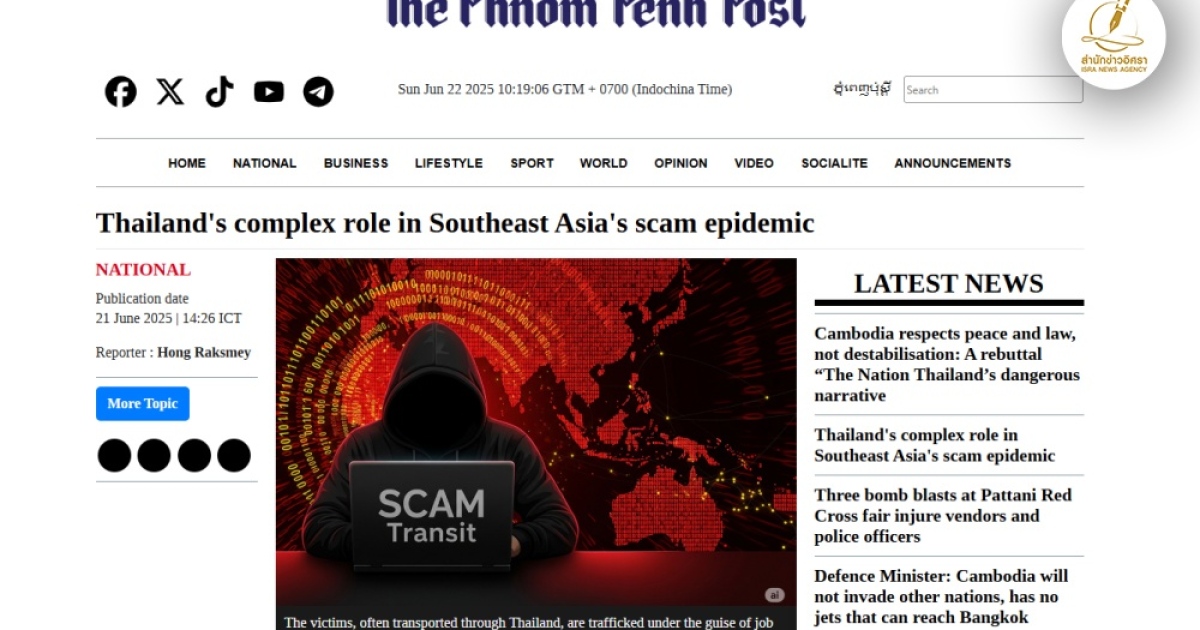Select the OPINION menu item
Image resolution: width=1200 pixels, height=630 pixels.
coord(681,163)
